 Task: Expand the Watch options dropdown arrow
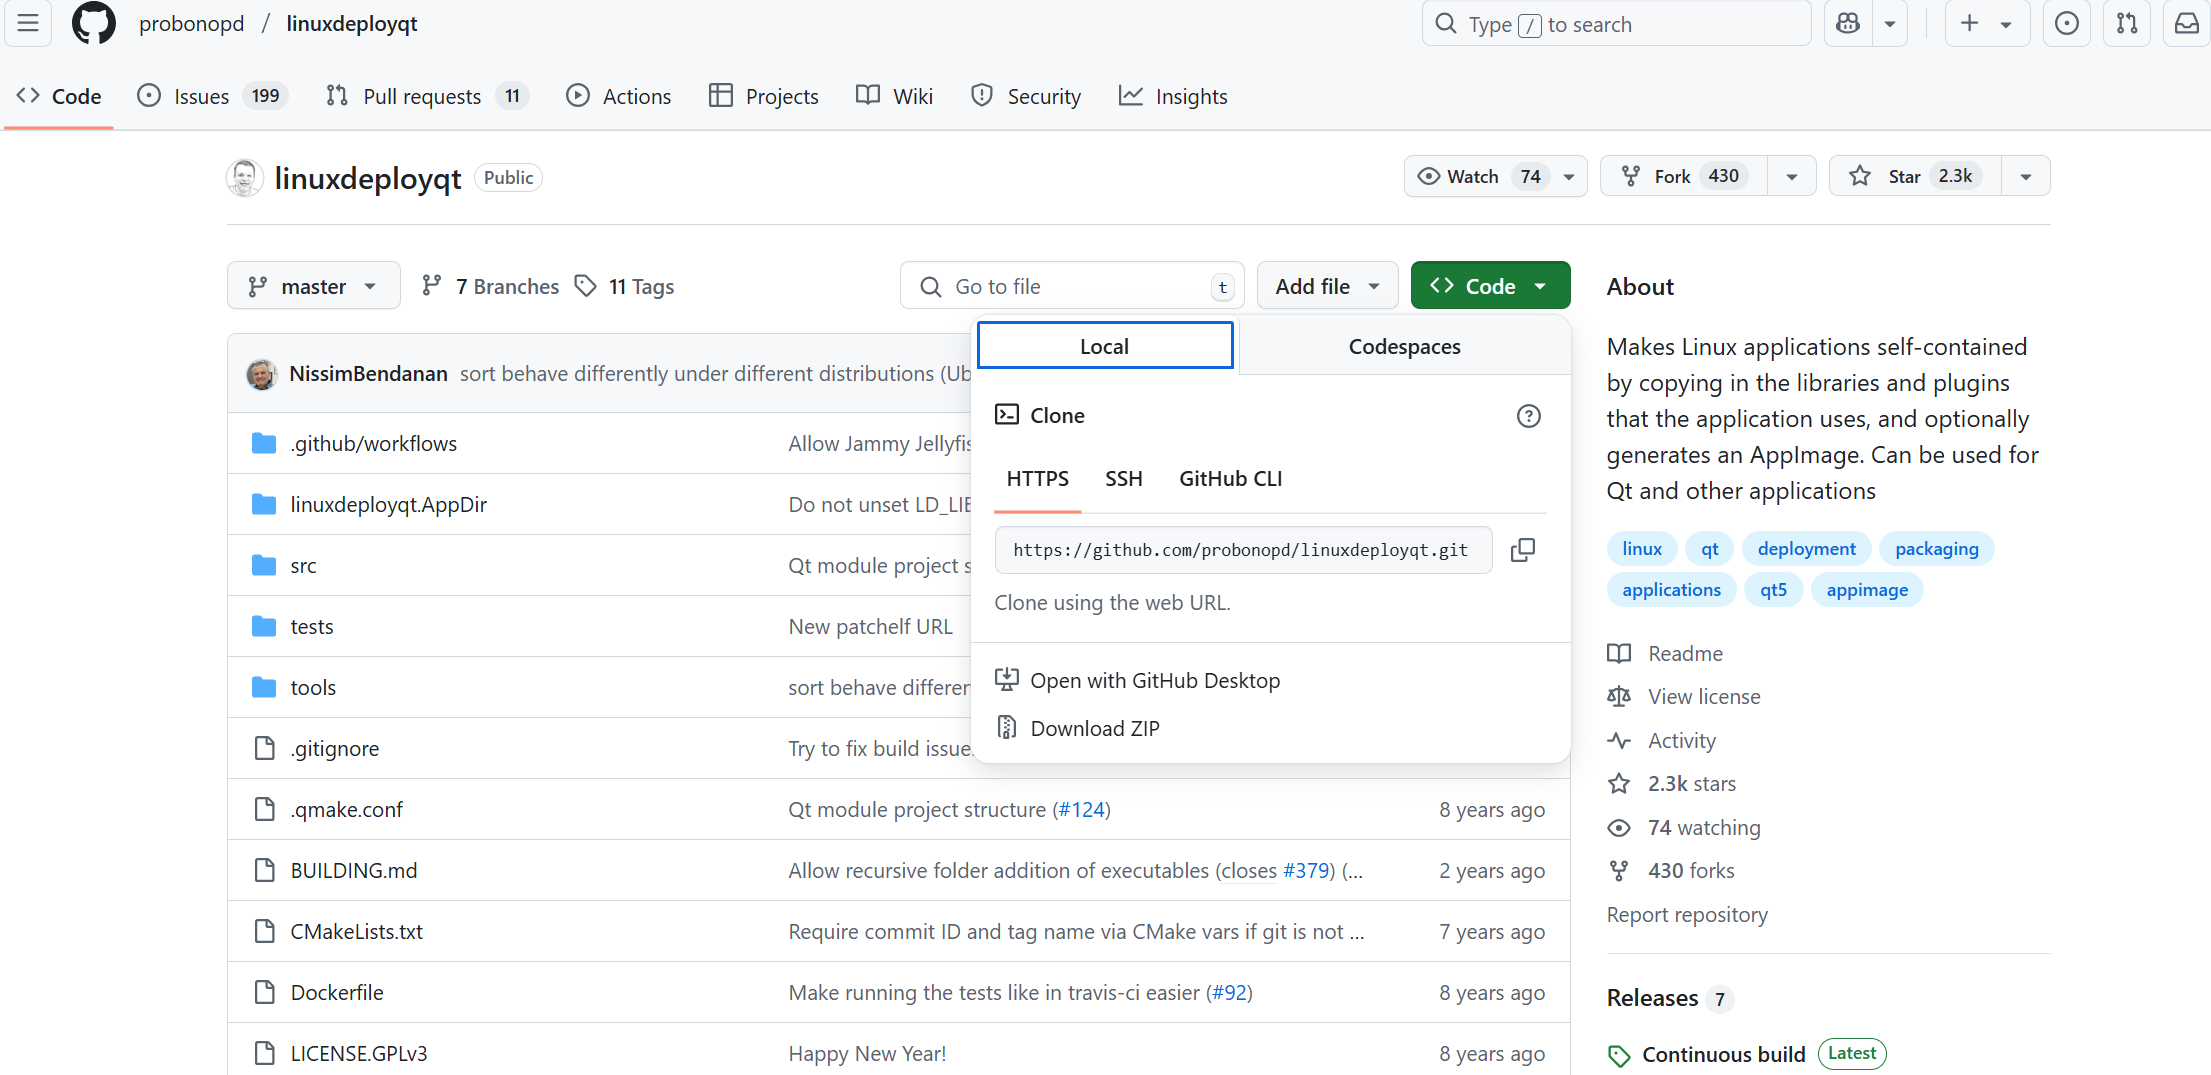click(1570, 176)
